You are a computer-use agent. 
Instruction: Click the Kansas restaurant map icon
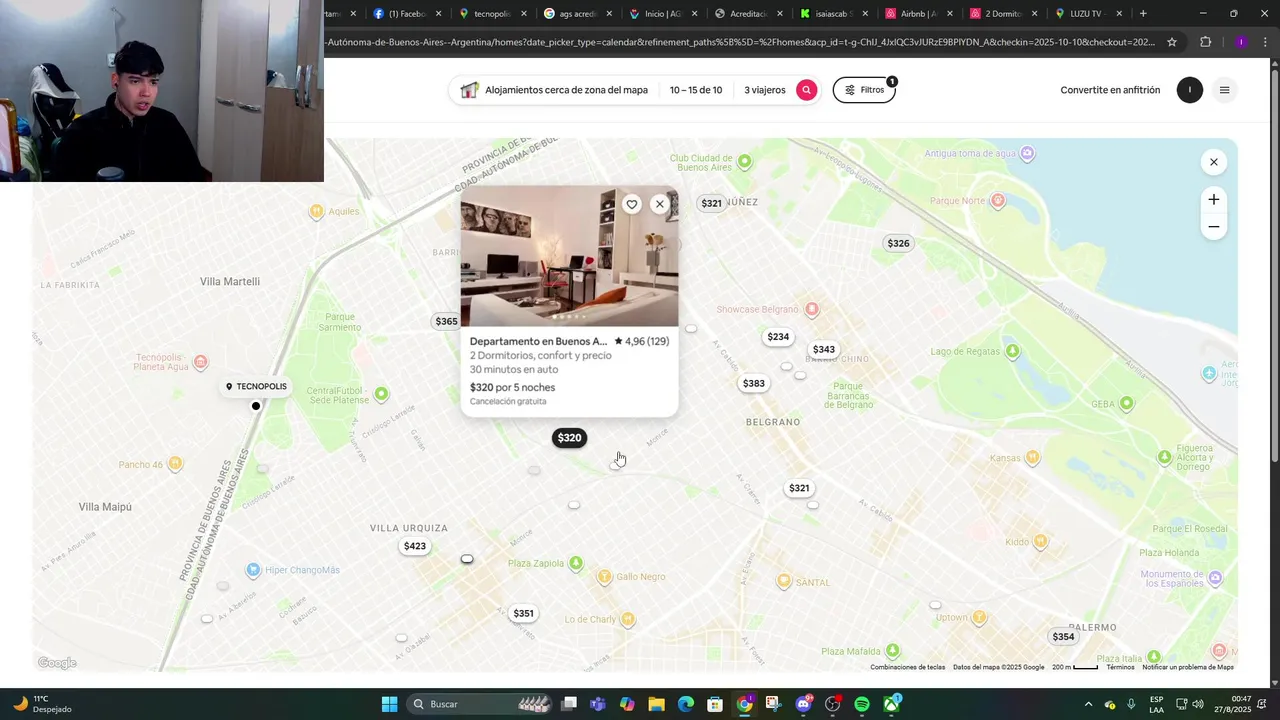coord(1032,458)
